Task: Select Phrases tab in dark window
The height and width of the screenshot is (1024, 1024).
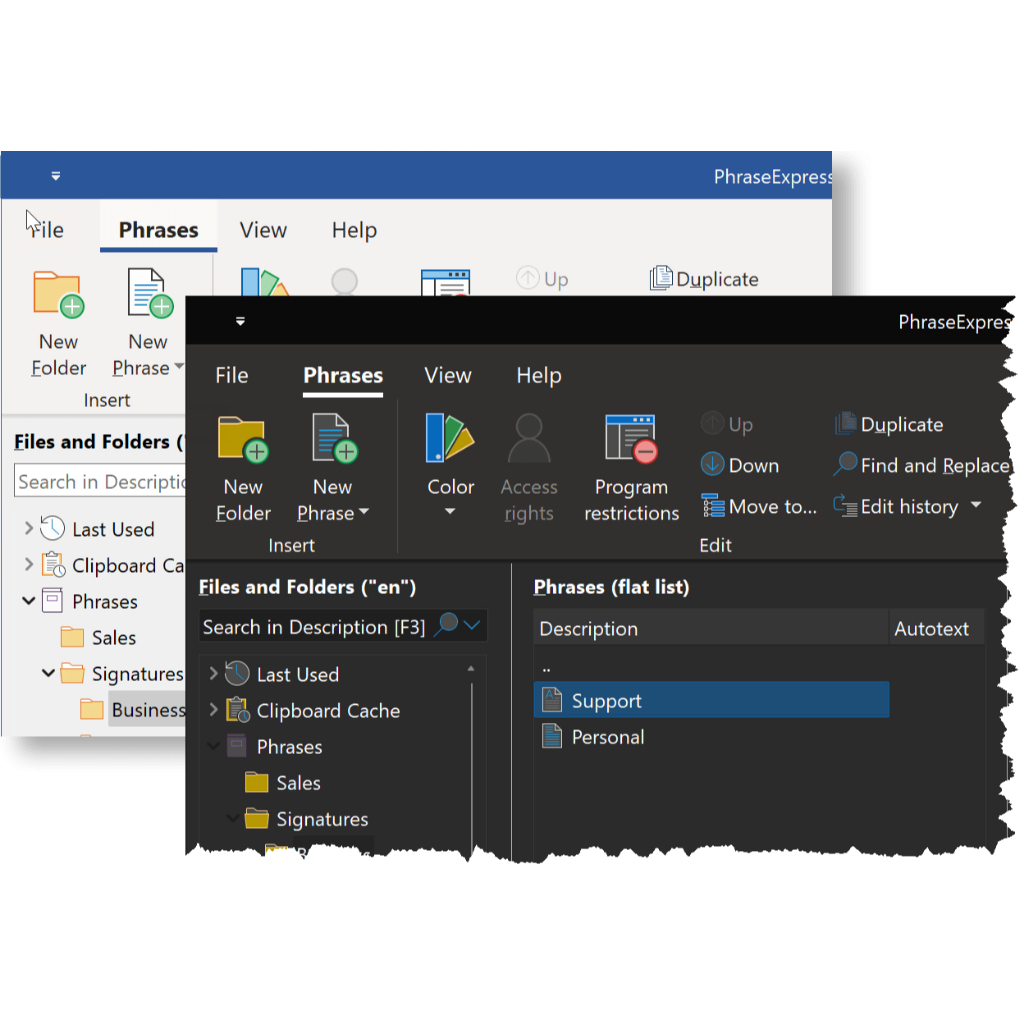Action: 343,376
